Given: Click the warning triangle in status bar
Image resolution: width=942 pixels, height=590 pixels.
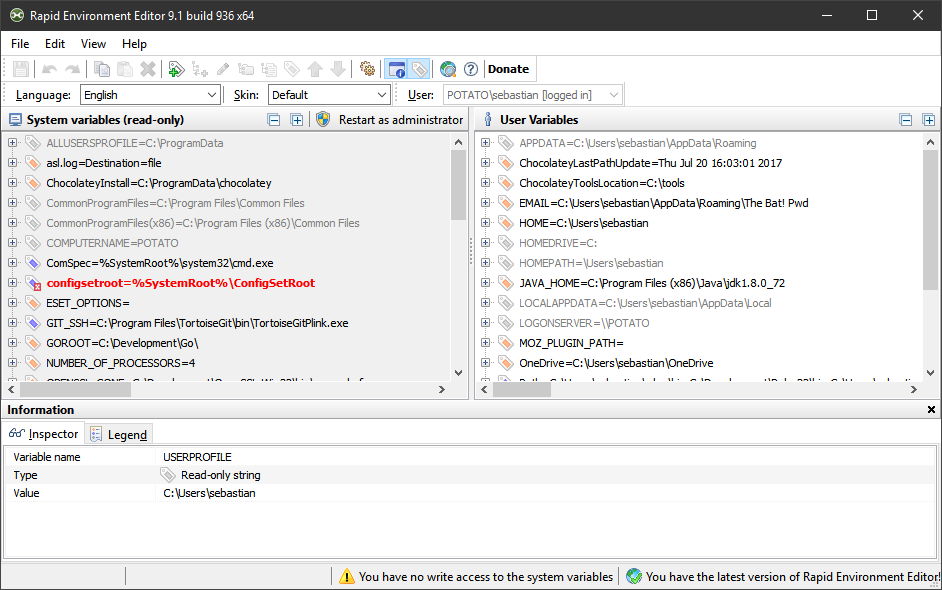Looking at the screenshot, I should tap(347, 577).
